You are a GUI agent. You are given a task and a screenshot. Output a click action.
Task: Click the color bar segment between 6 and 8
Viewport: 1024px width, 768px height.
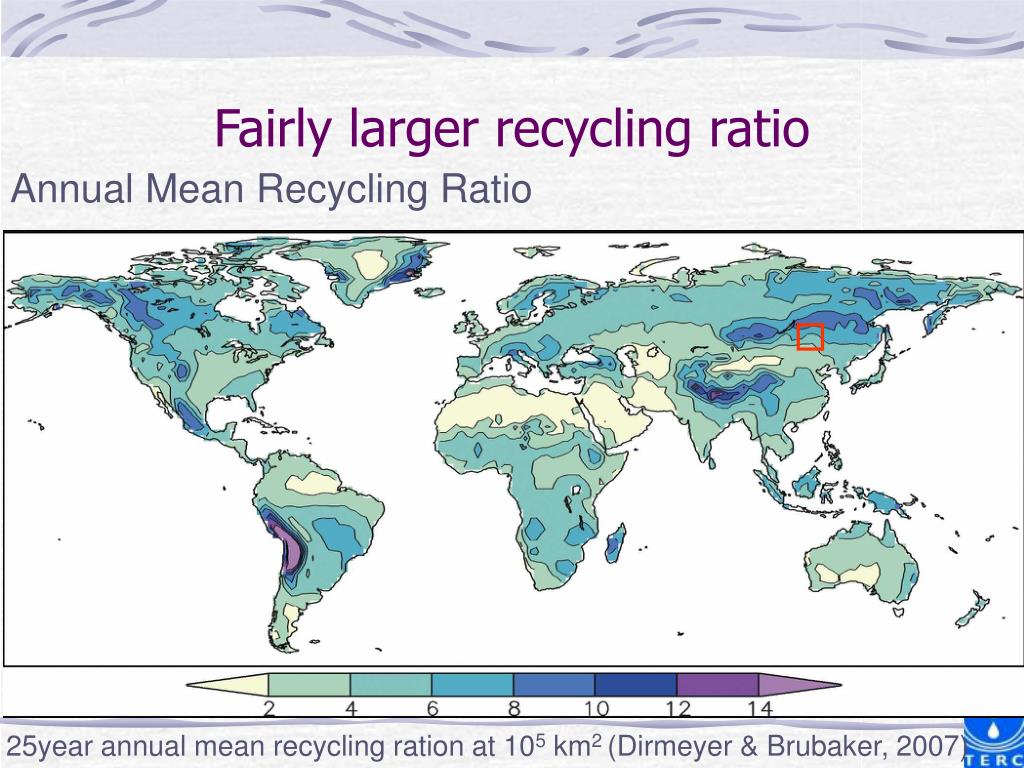(472, 685)
